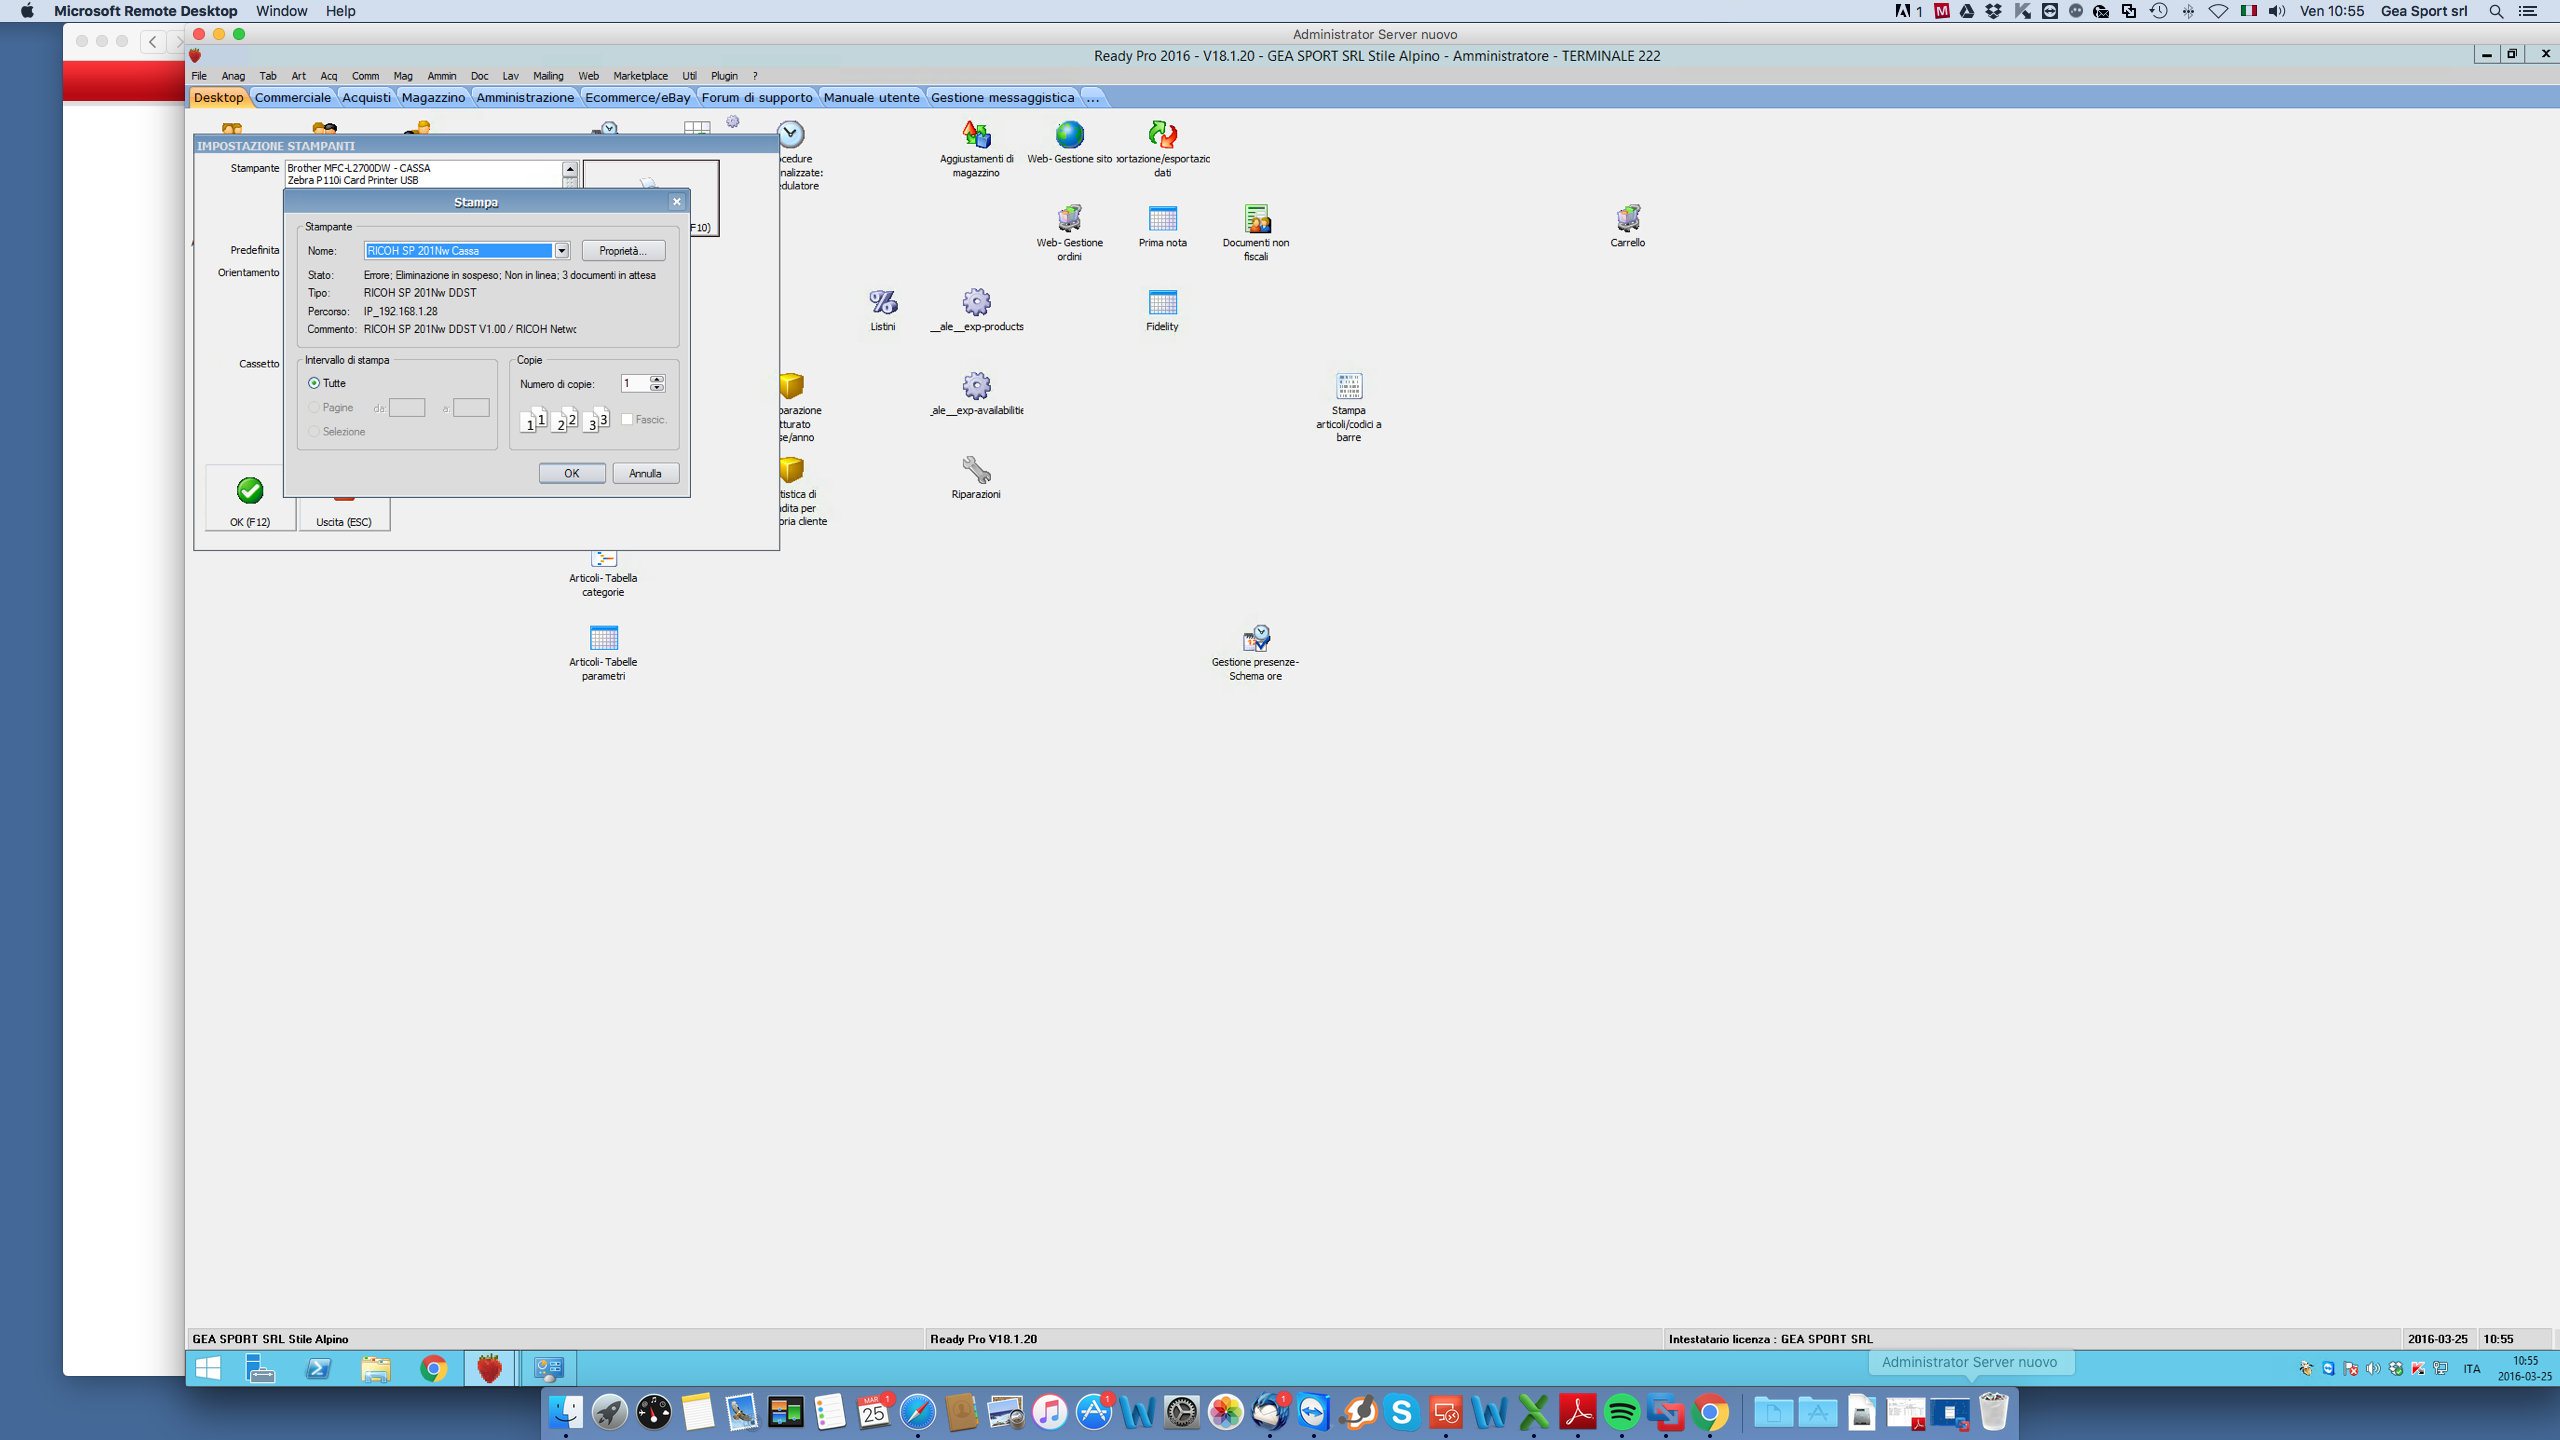The width and height of the screenshot is (2560, 1440).
Task: Open Articoli- Tabelle parametri icon
Action: (603, 638)
